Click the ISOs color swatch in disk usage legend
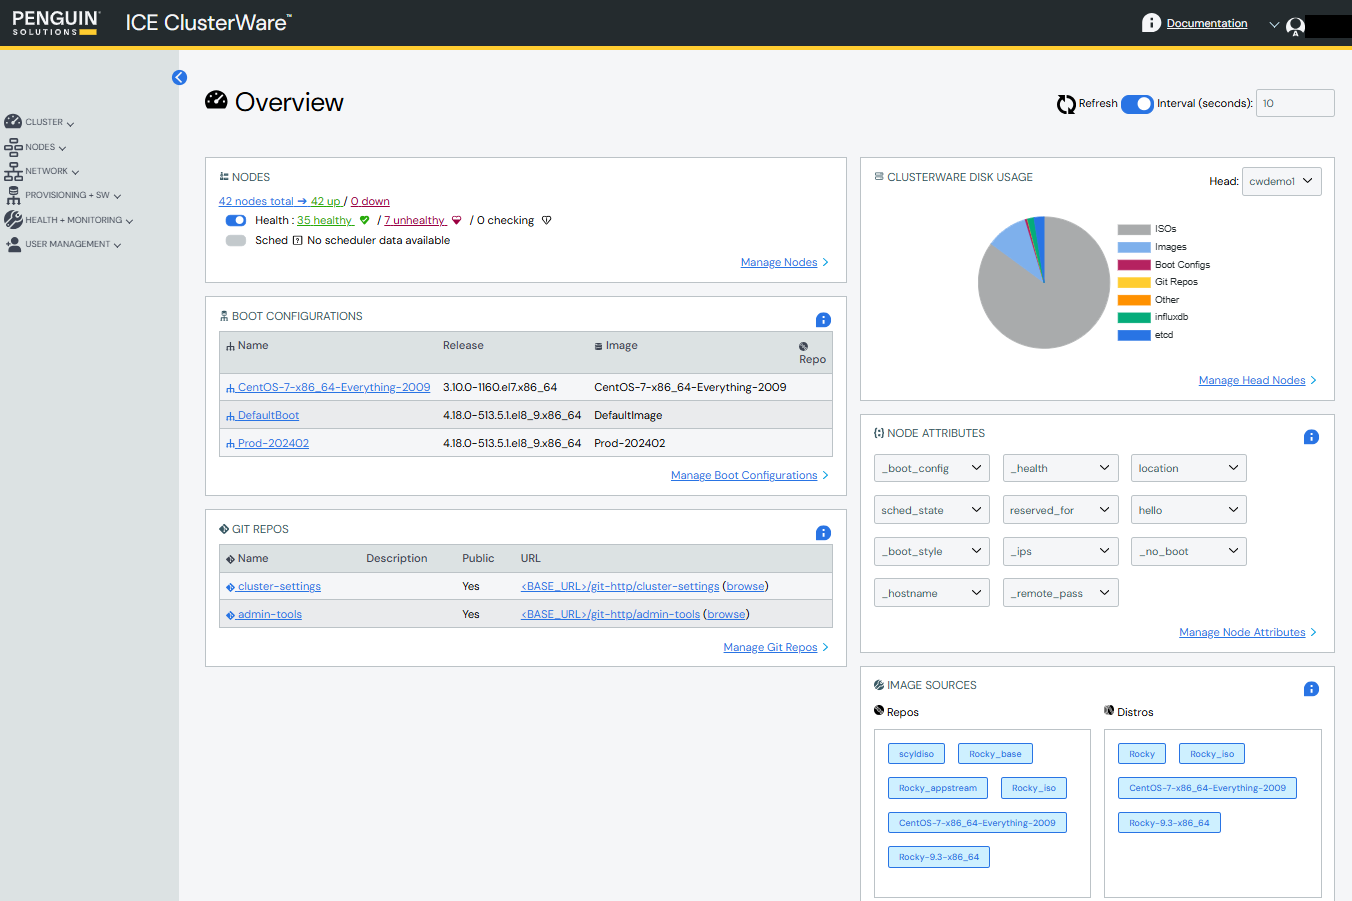 coord(1133,228)
